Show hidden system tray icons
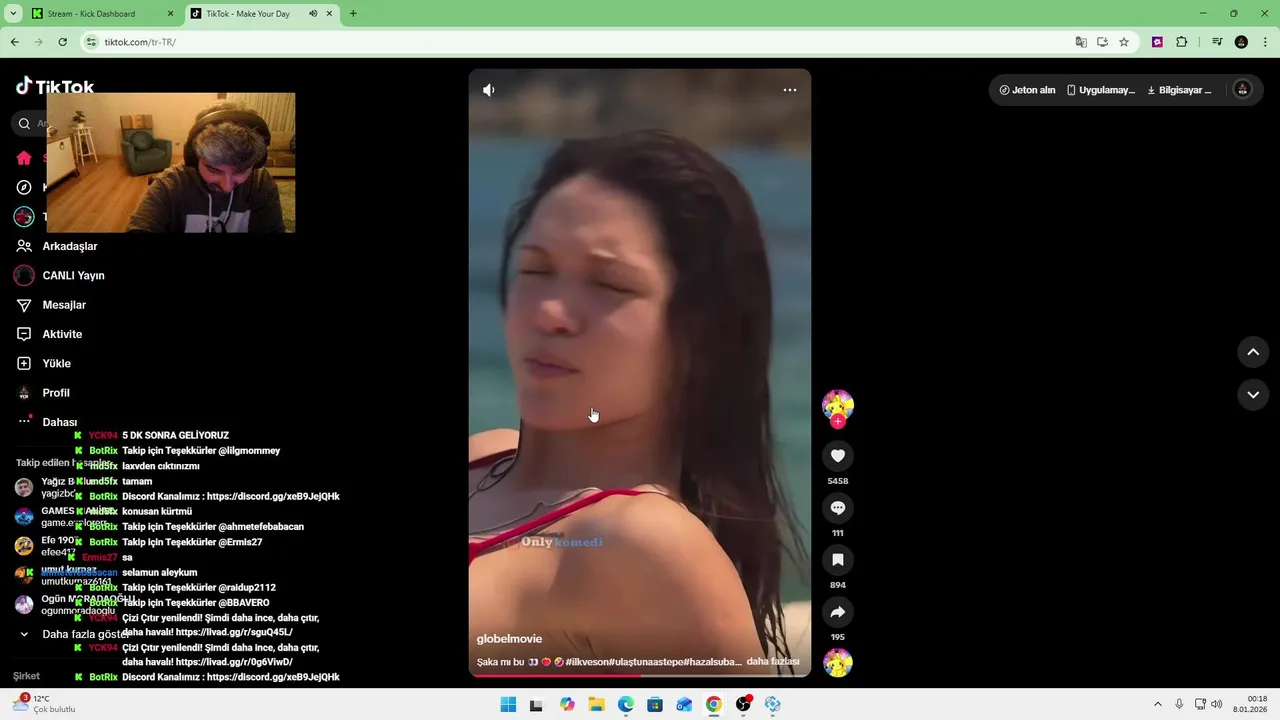1280x720 pixels. click(1158, 704)
